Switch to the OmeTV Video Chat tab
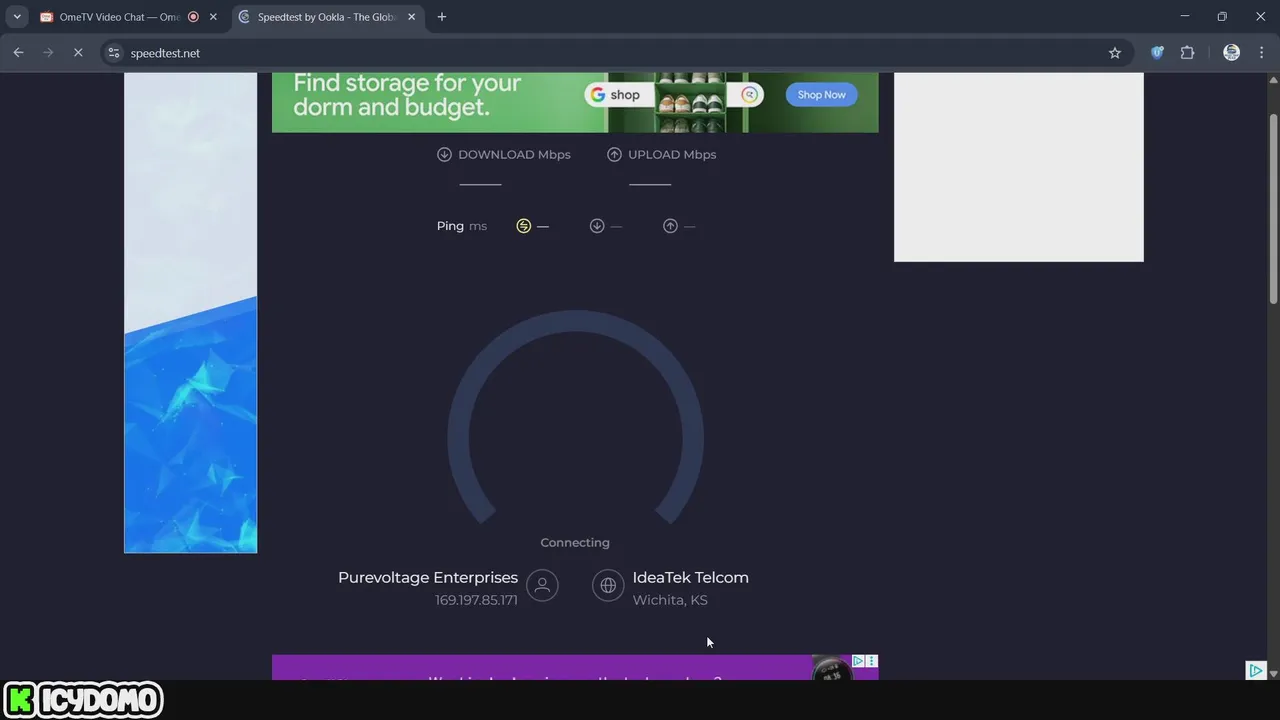This screenshot has height=720, width=1280. coord(118,17)
